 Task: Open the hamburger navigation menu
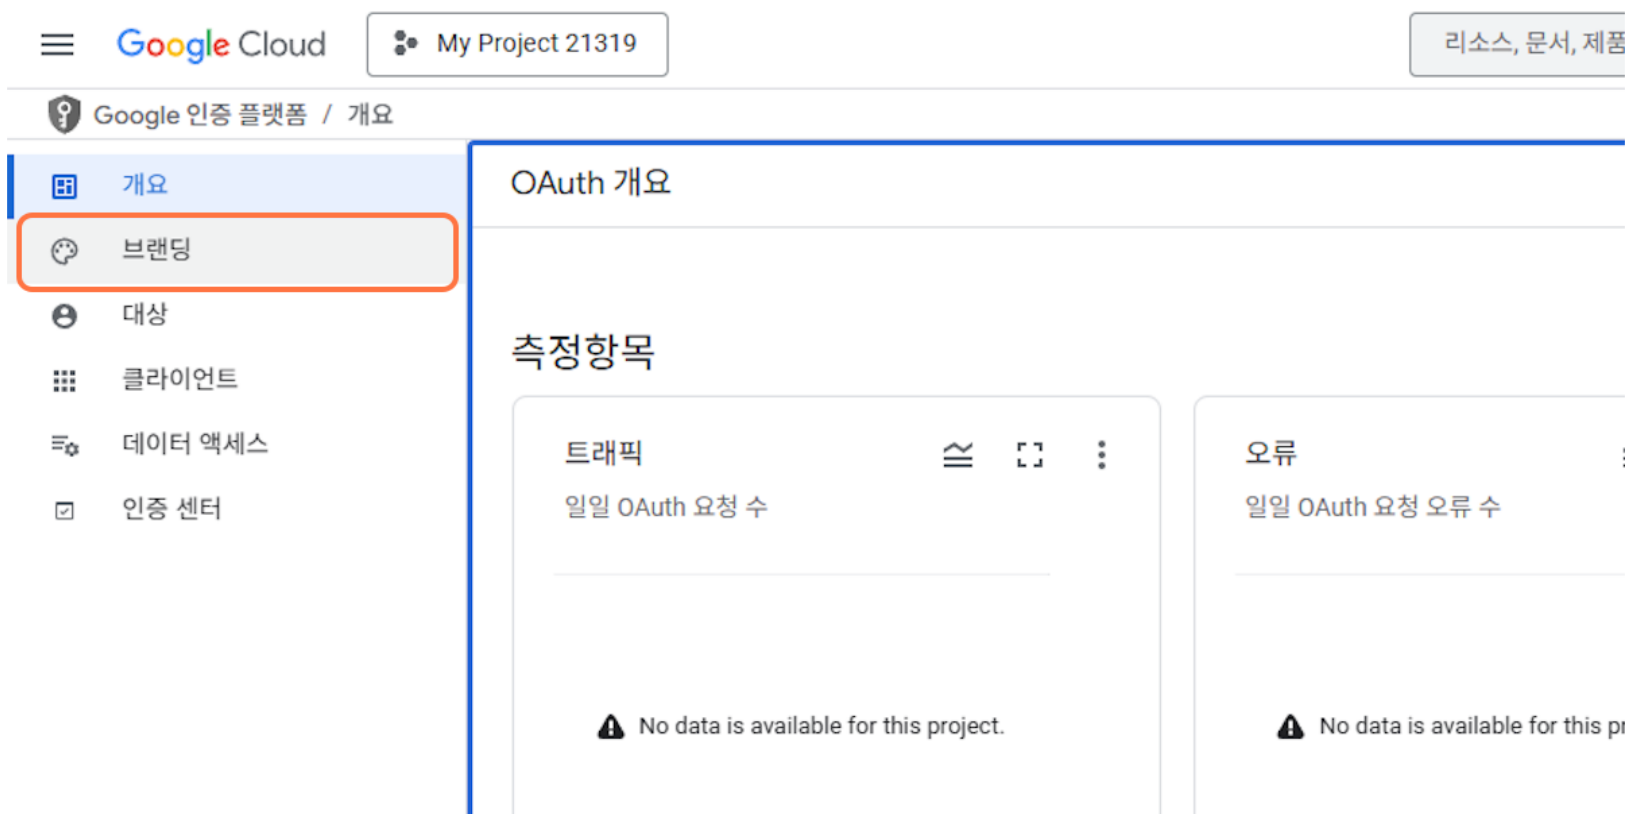pos(57,44)
